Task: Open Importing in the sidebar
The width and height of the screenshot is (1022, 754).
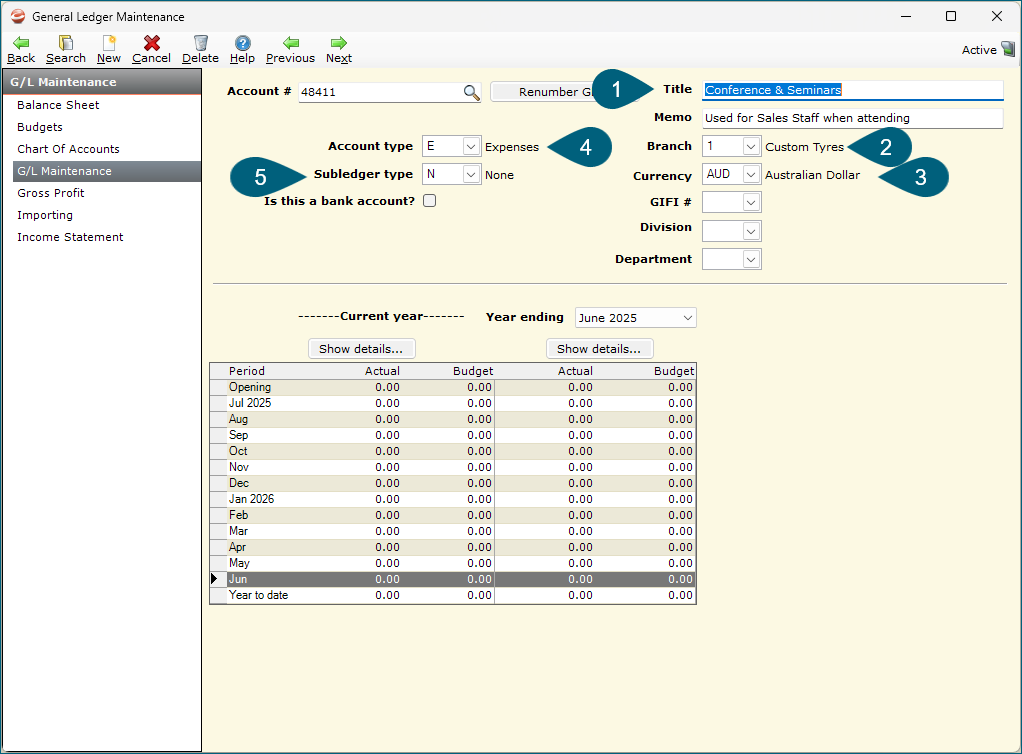Action: pos(45,215)
